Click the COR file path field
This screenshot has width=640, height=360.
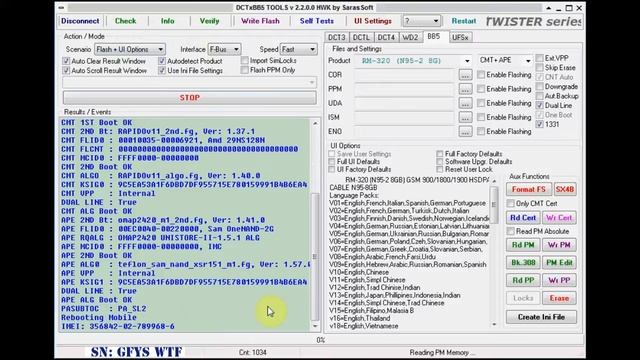pyautogui.click(x=404, y=75)
